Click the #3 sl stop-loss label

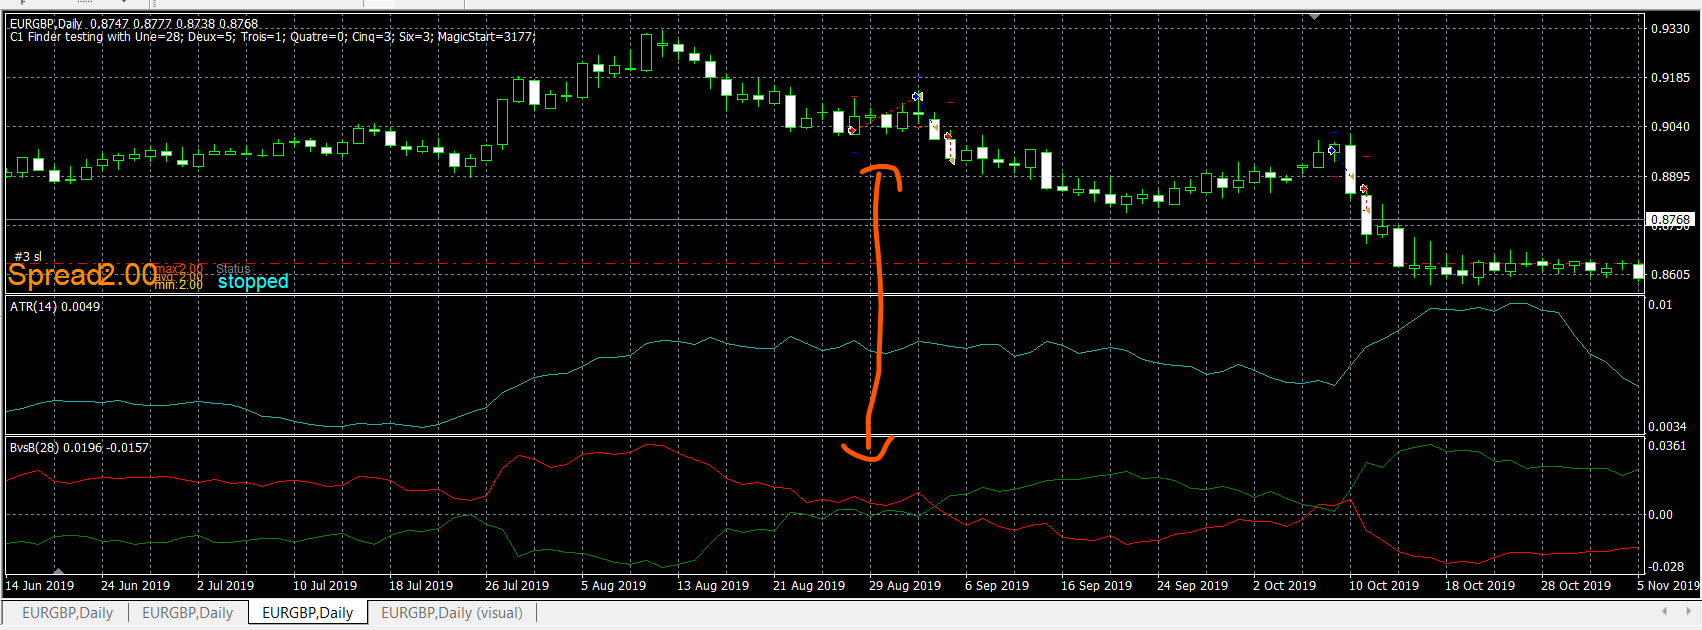pyautogui.click(x=28, y=257)
